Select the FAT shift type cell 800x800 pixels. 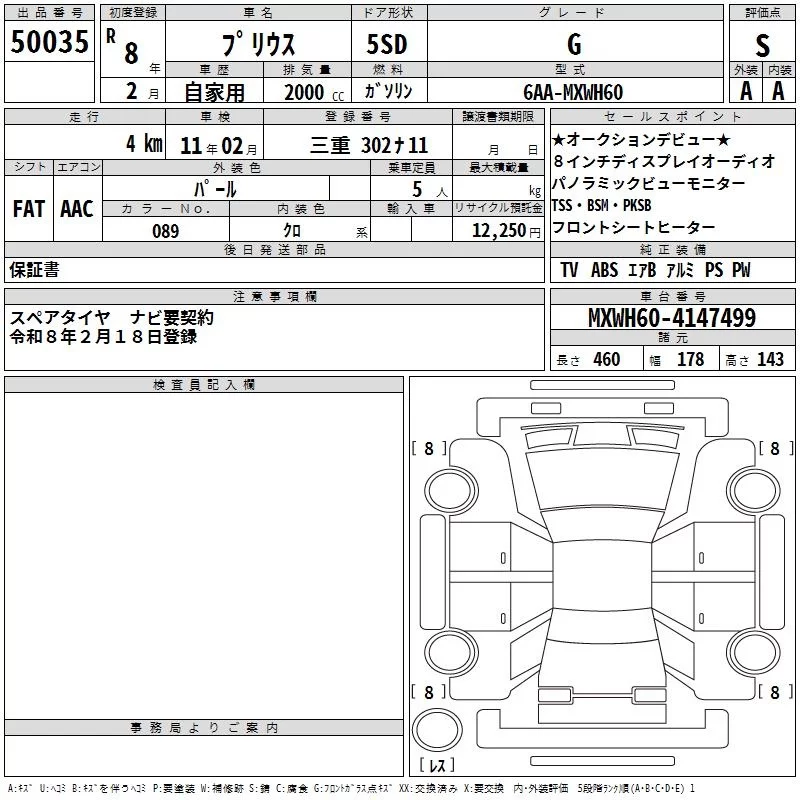(28, 209)
